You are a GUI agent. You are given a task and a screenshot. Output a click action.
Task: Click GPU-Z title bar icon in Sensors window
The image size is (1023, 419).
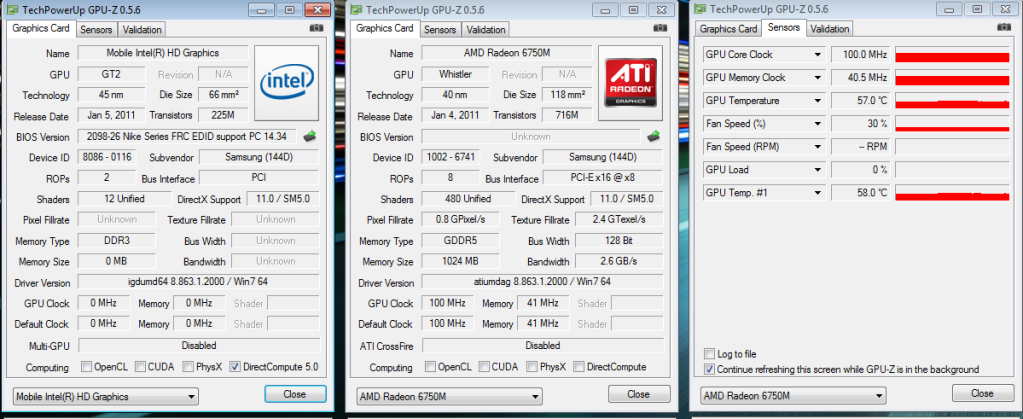pyautogui.click(x=699, y=9)
